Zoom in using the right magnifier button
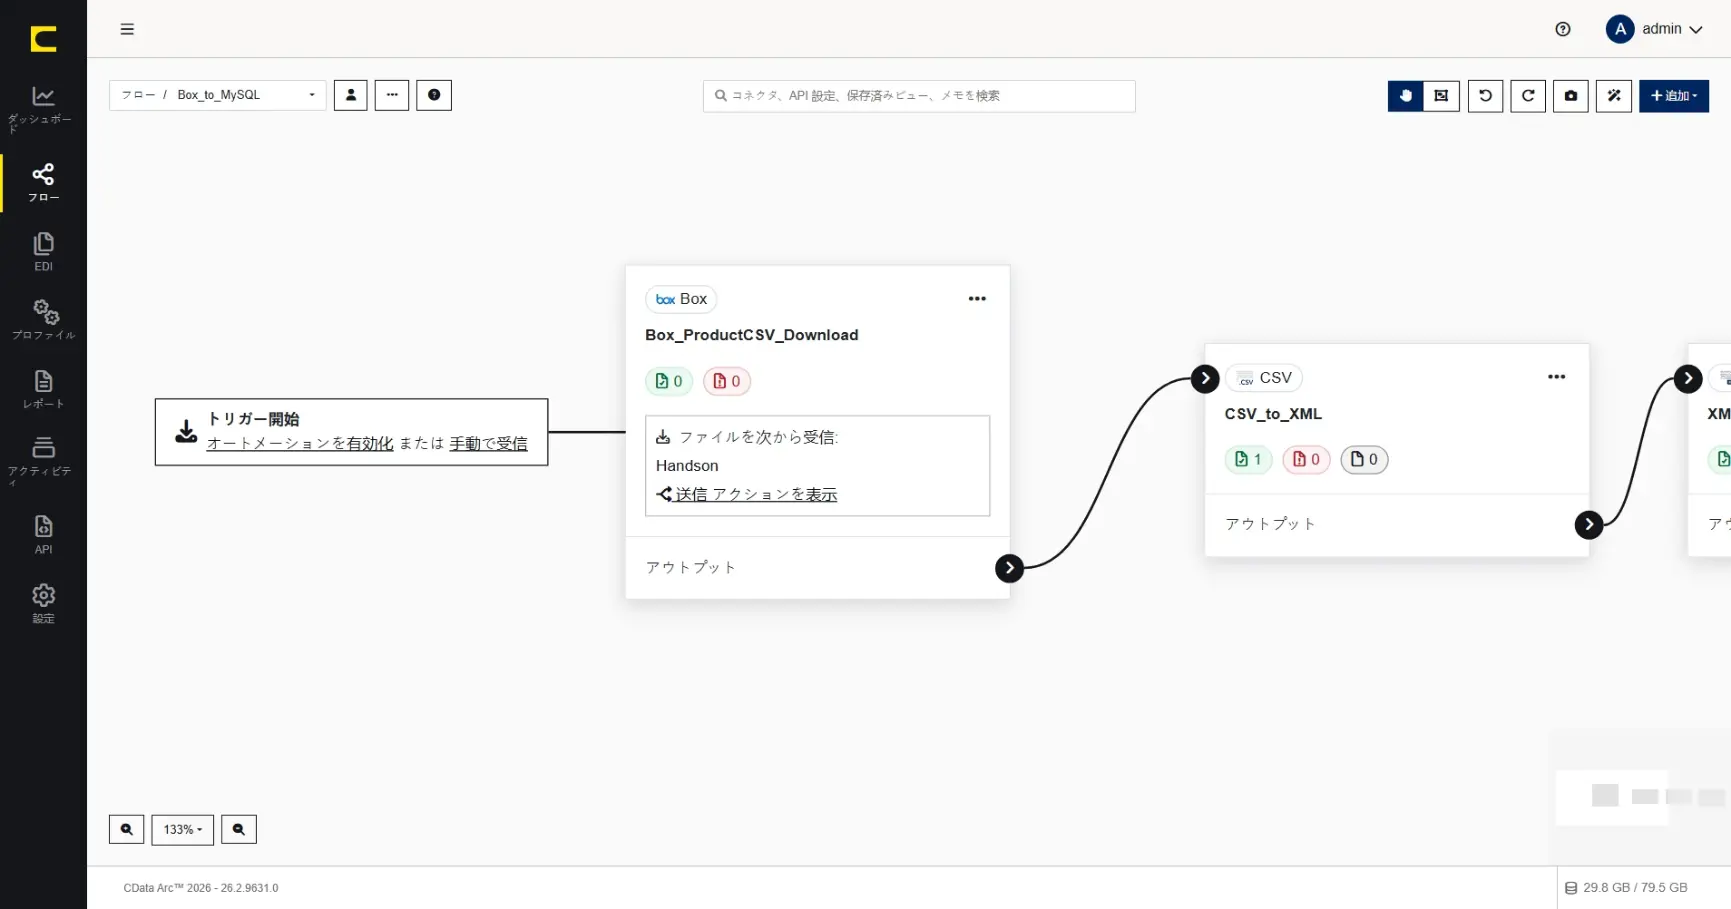This screenshot has width=1731, height=909. [239, 829]
